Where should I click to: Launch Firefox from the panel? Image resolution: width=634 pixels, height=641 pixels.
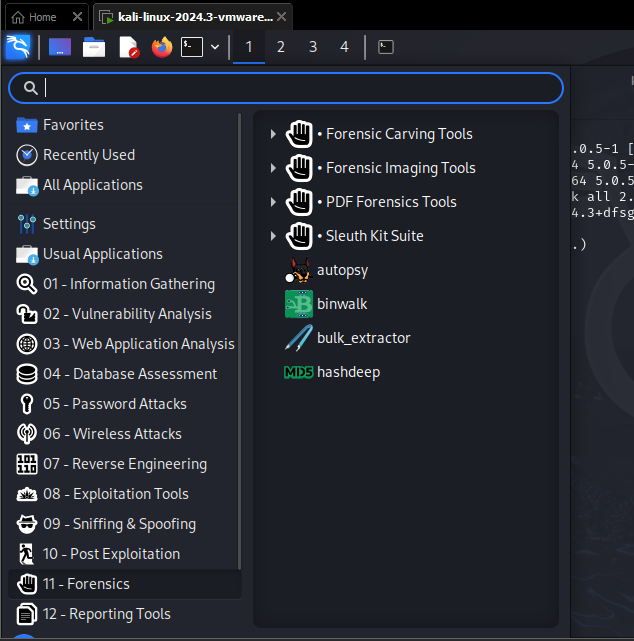pos(162,47)
